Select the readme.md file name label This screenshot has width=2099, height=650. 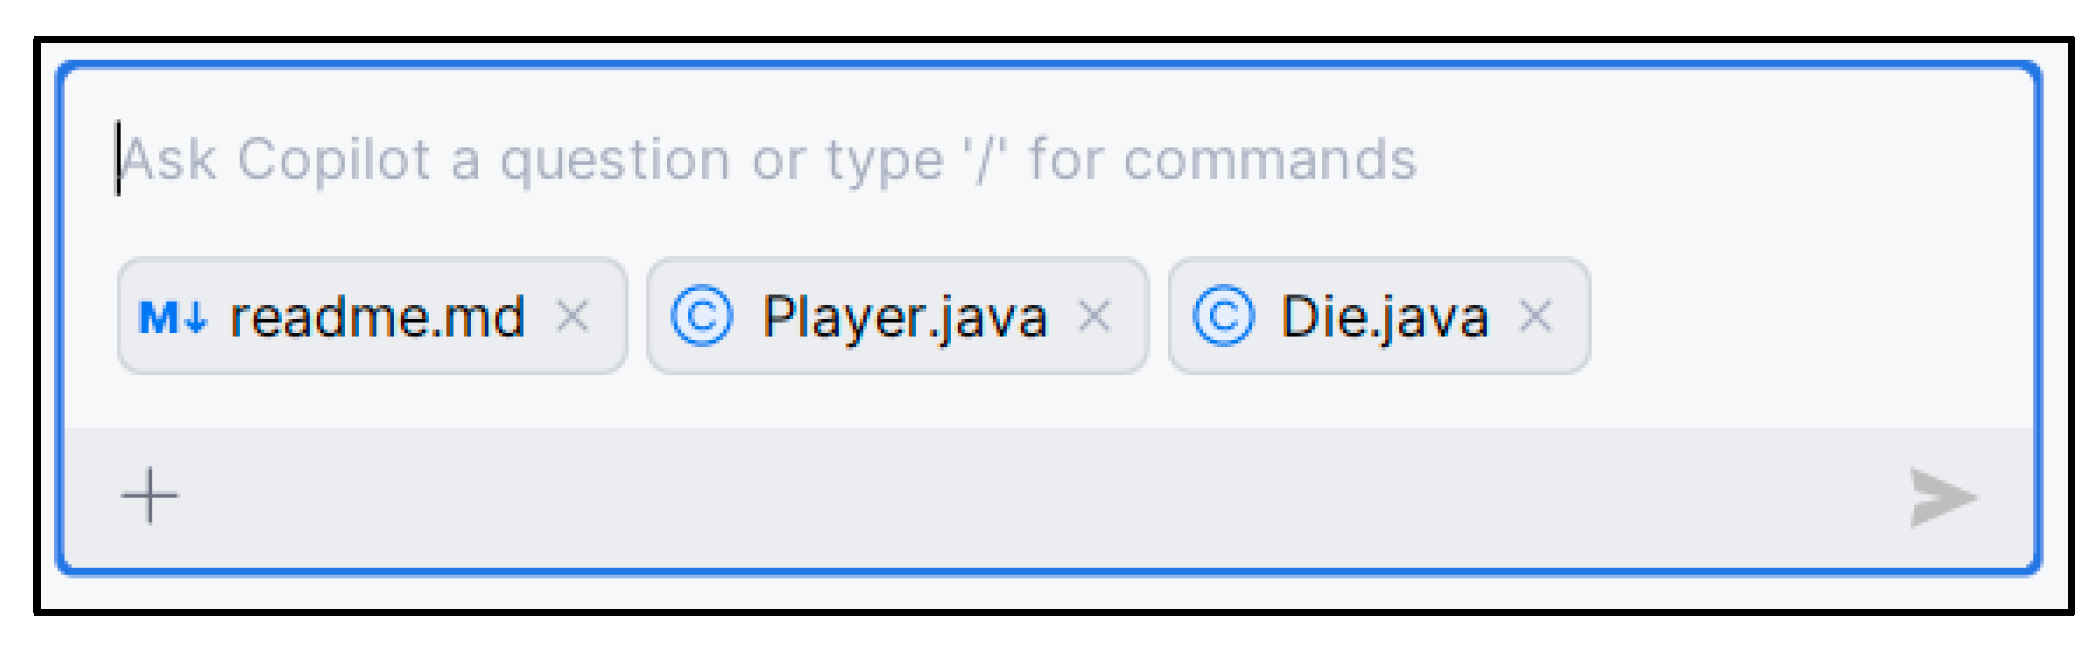point(377,318)
